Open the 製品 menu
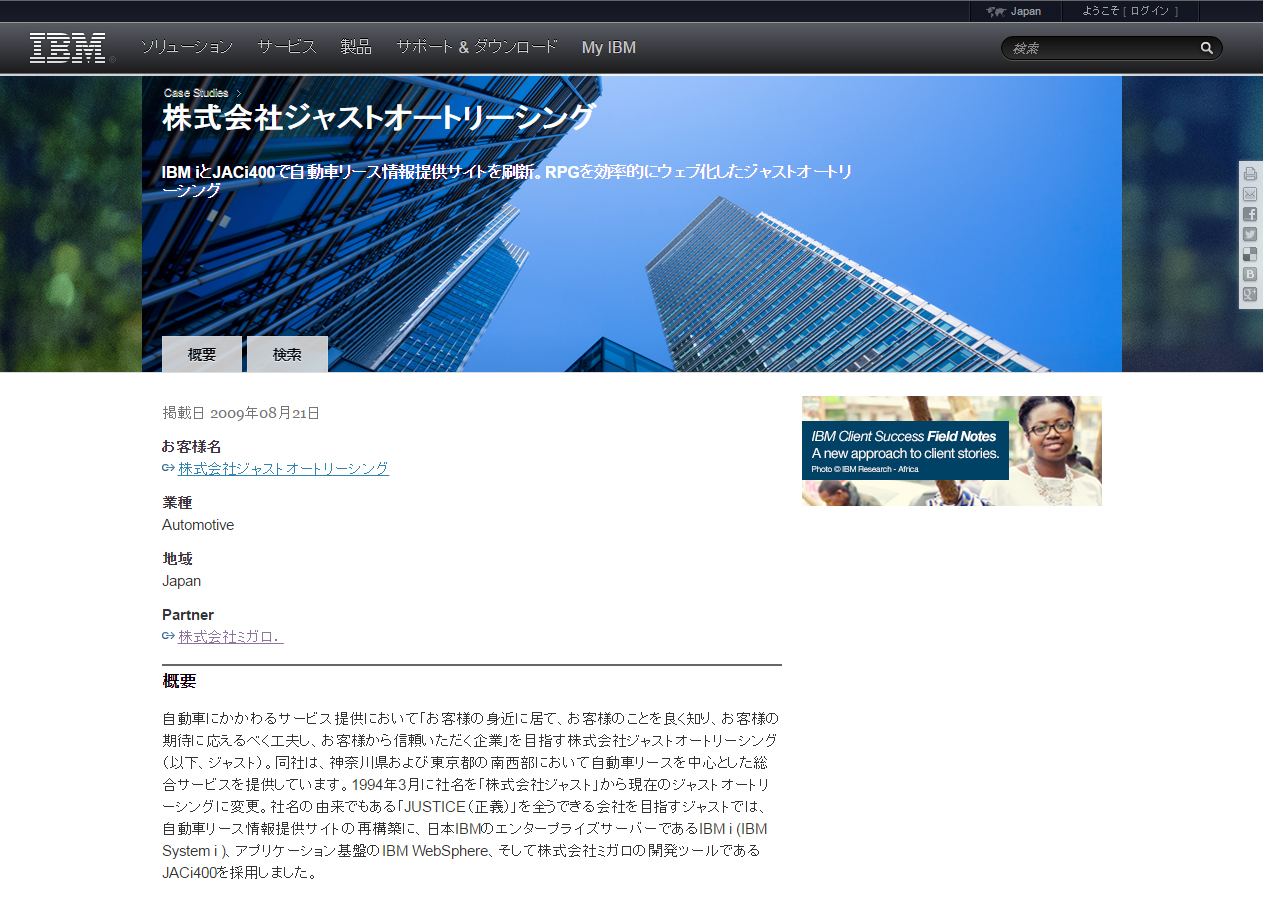The image size is (1263, 897). [x=356, y=47]
